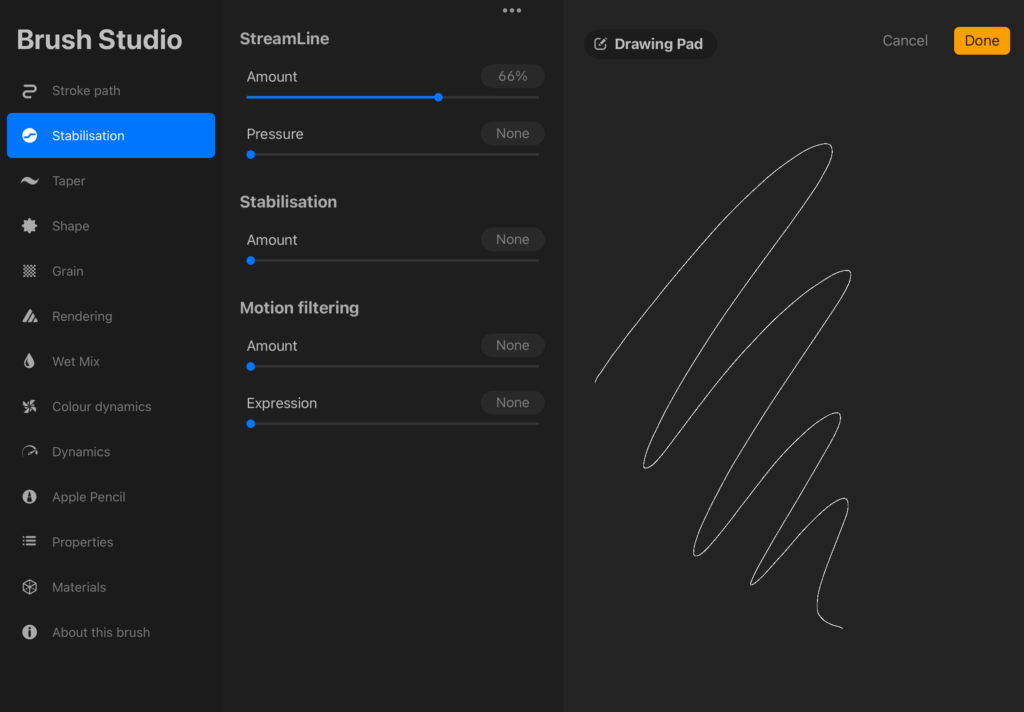Image resolution: width=1024 pixels, height=712 pixels.
Task: Edit the Stabilisation Amount None value
Action: (x=513, y=240)
